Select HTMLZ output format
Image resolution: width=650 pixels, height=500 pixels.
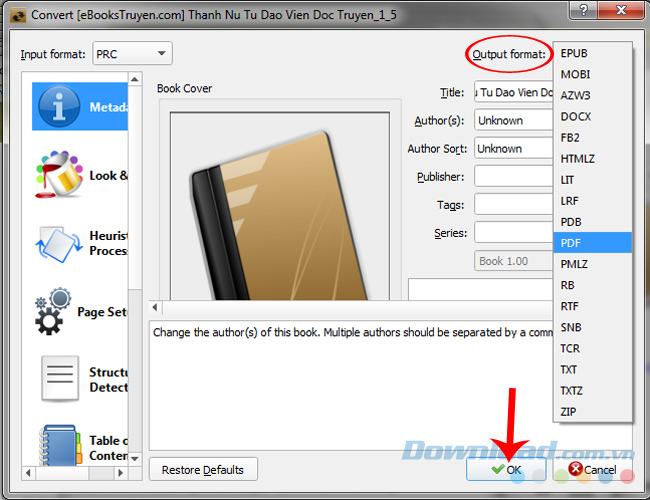tap(592, 159)
